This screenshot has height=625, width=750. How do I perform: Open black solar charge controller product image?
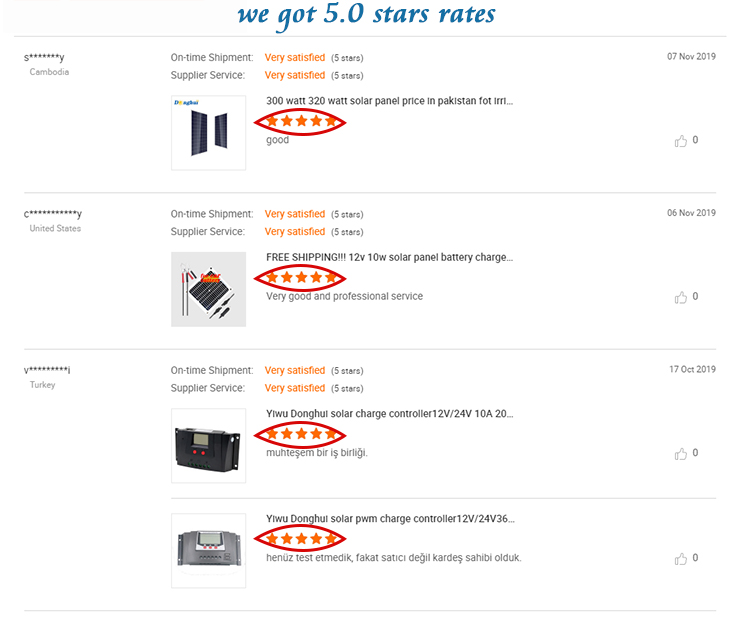point(208,445)
